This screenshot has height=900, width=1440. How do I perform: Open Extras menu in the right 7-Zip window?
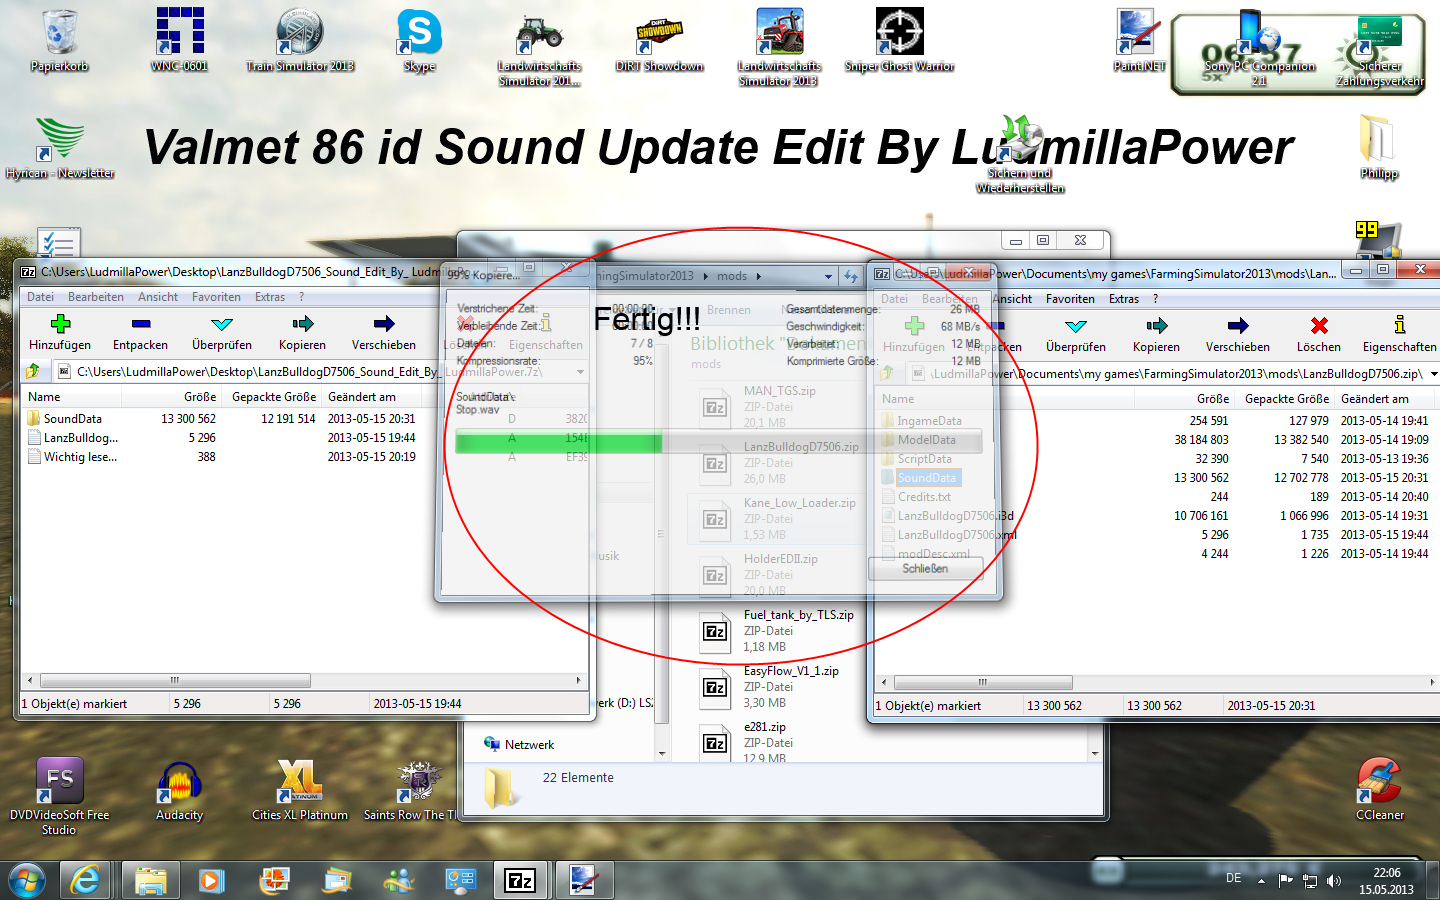coord(1124,299)
